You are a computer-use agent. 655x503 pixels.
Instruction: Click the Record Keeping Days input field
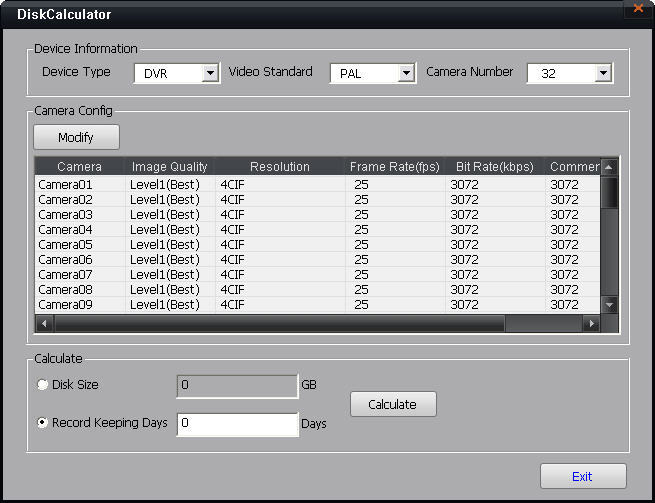pyautogui.click(x=237, y=424)
